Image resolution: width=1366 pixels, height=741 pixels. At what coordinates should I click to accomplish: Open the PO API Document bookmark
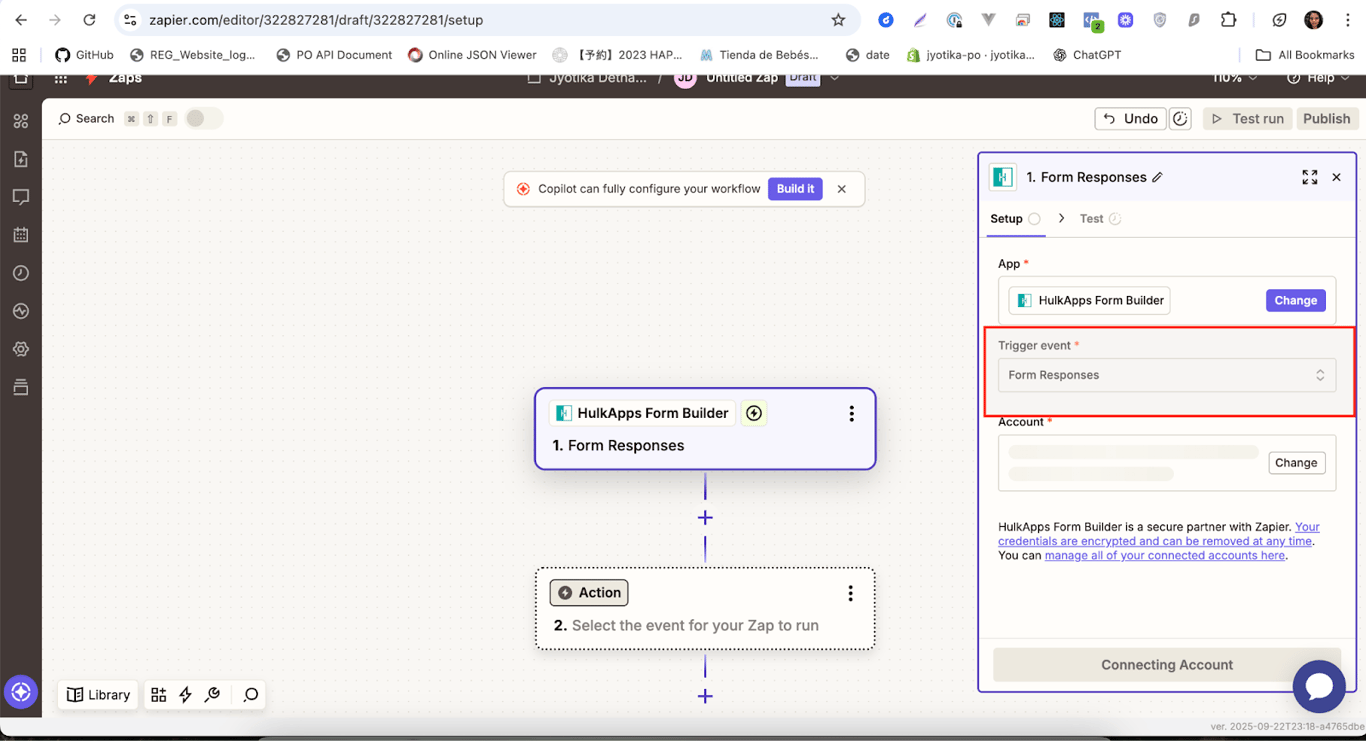click(333, 55)
